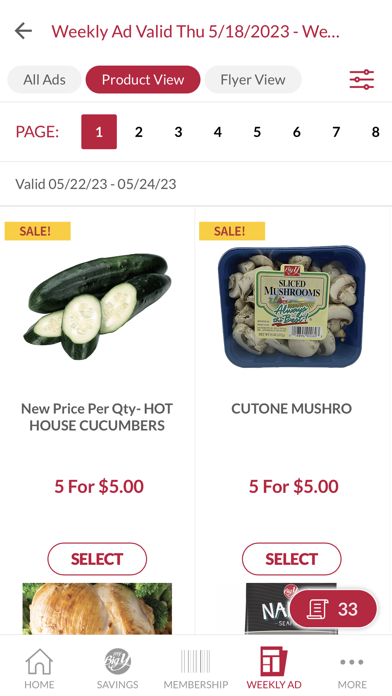Select the Cutone Mushro deal
Viewport: 392px width, 696px height.
pos(292,559)
